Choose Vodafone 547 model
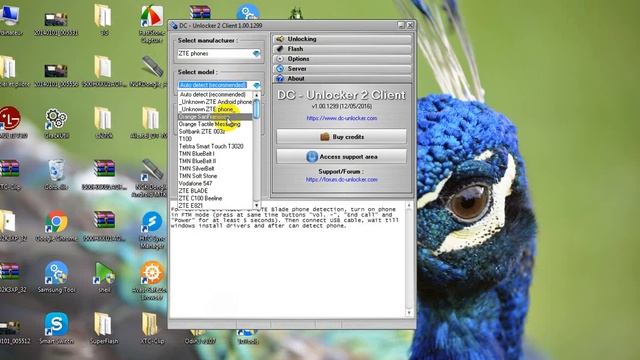The width and height of the screenshot is (640, 360). (215, 183)
